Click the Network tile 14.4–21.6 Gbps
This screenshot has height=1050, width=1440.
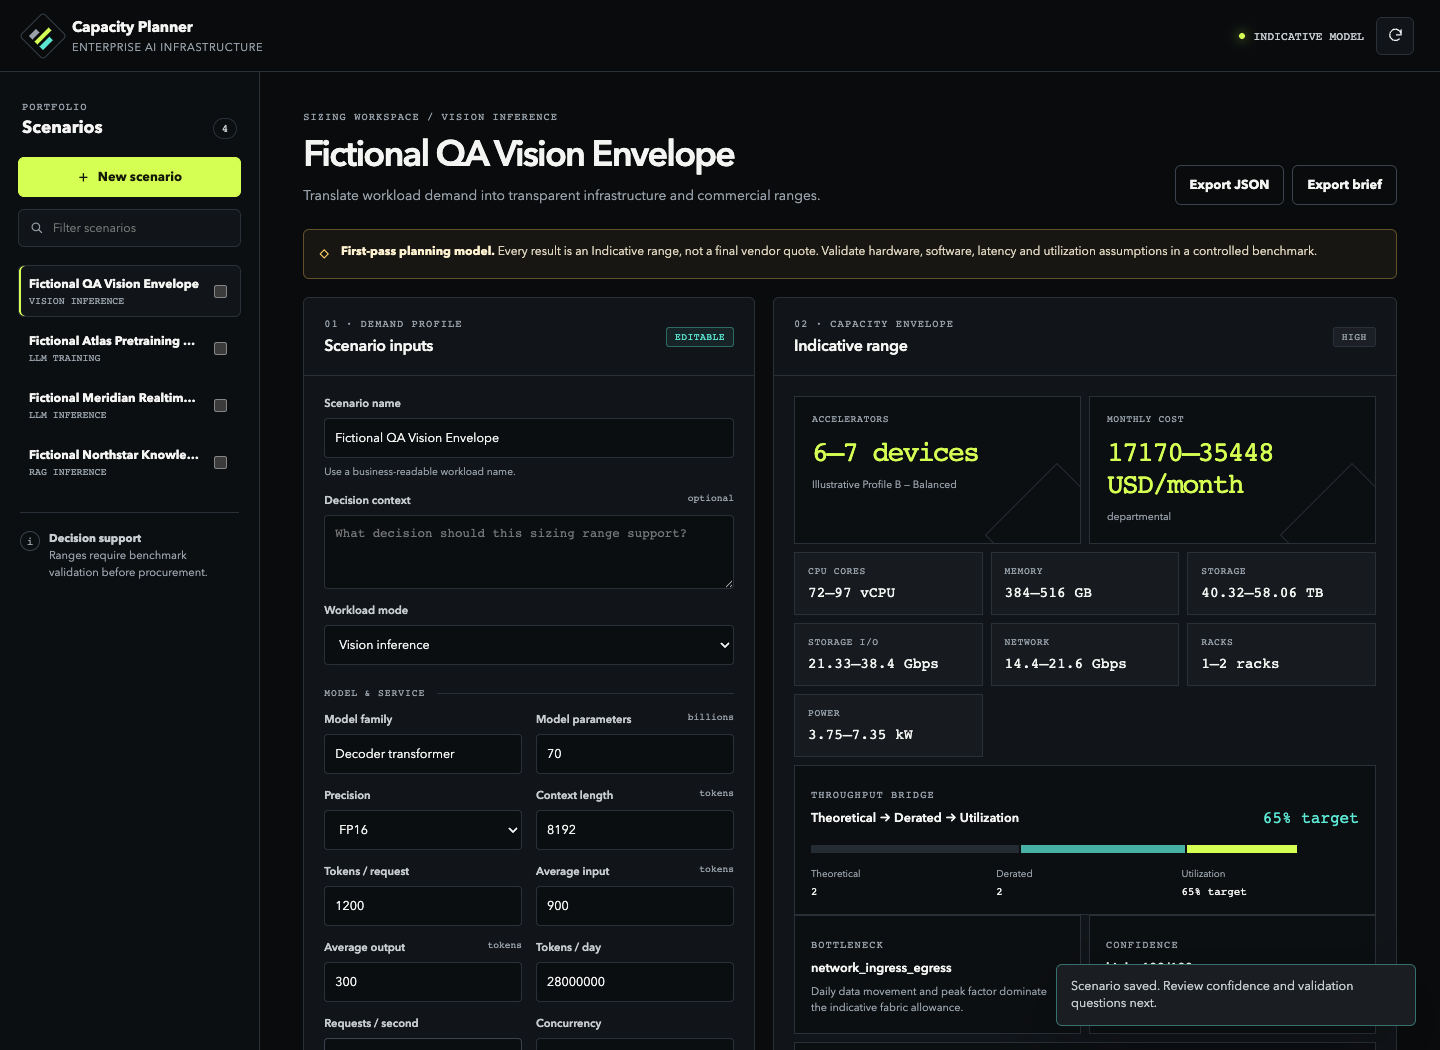point(1085,655)
